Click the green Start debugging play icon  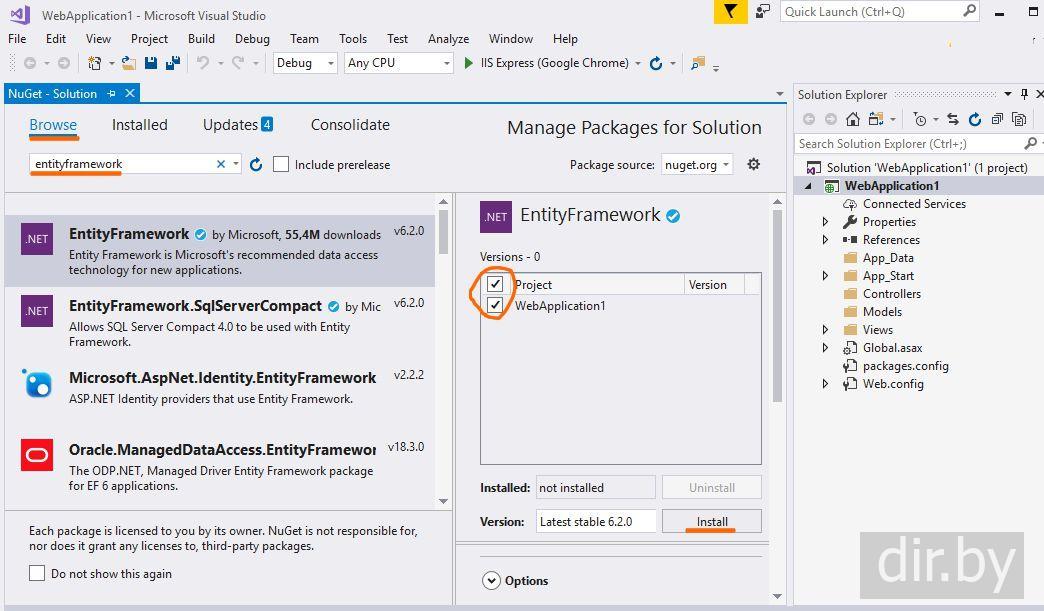pyautogui.click(x=469, y=63)
